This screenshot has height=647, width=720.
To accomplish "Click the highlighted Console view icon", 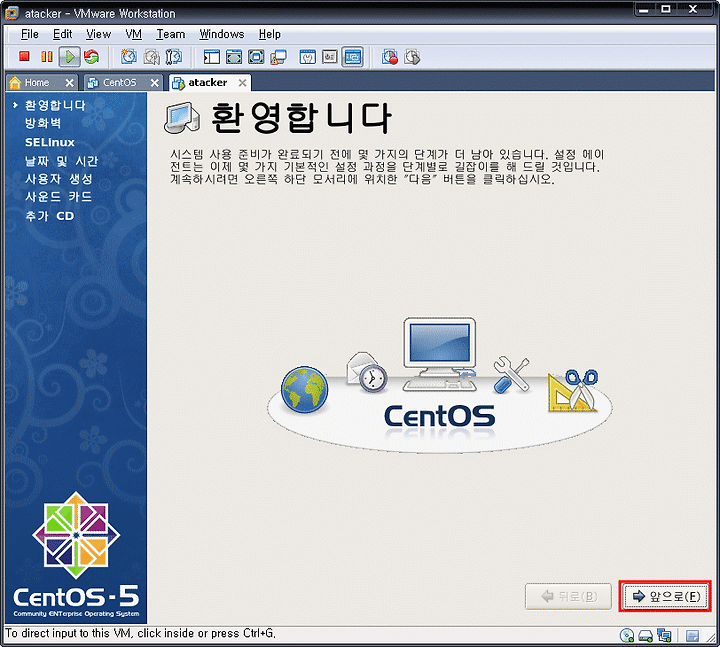I will point(352,57).
